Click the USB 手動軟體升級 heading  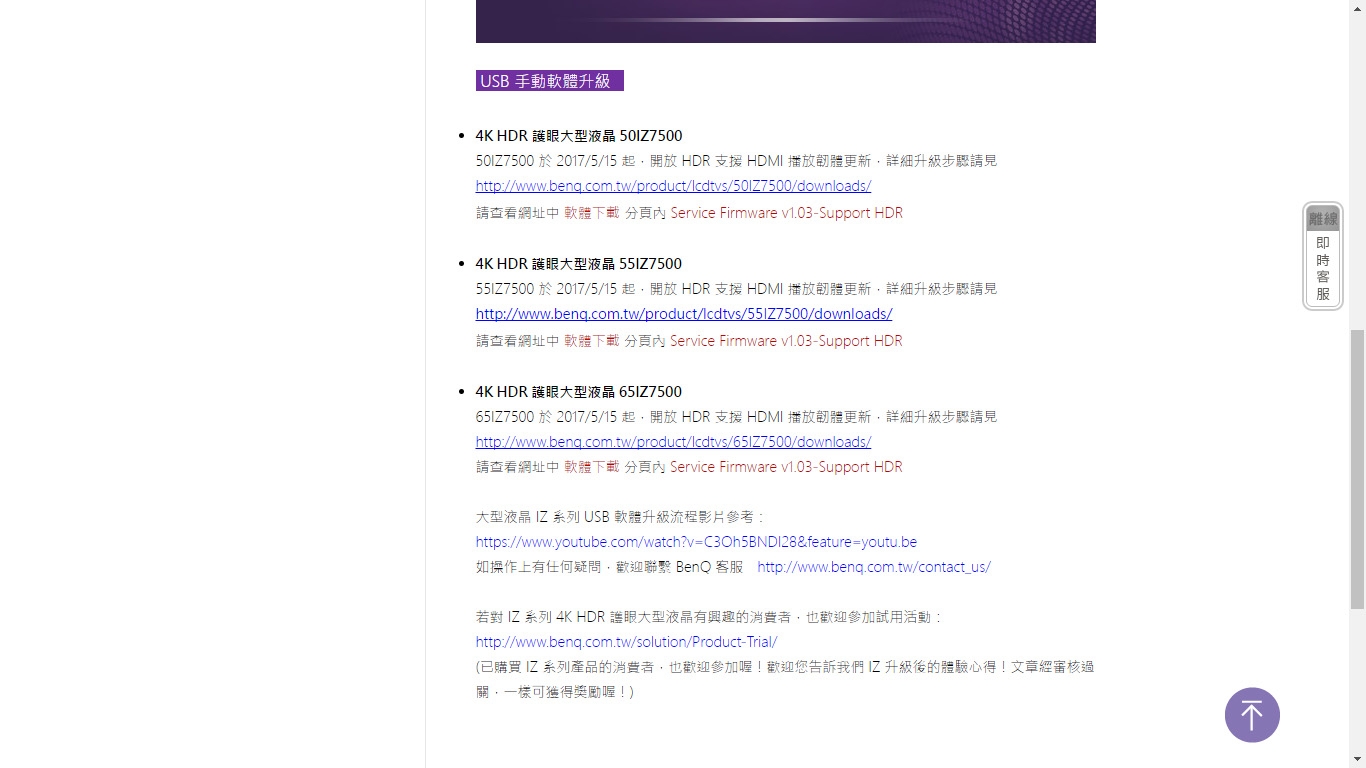coord(550,81)
